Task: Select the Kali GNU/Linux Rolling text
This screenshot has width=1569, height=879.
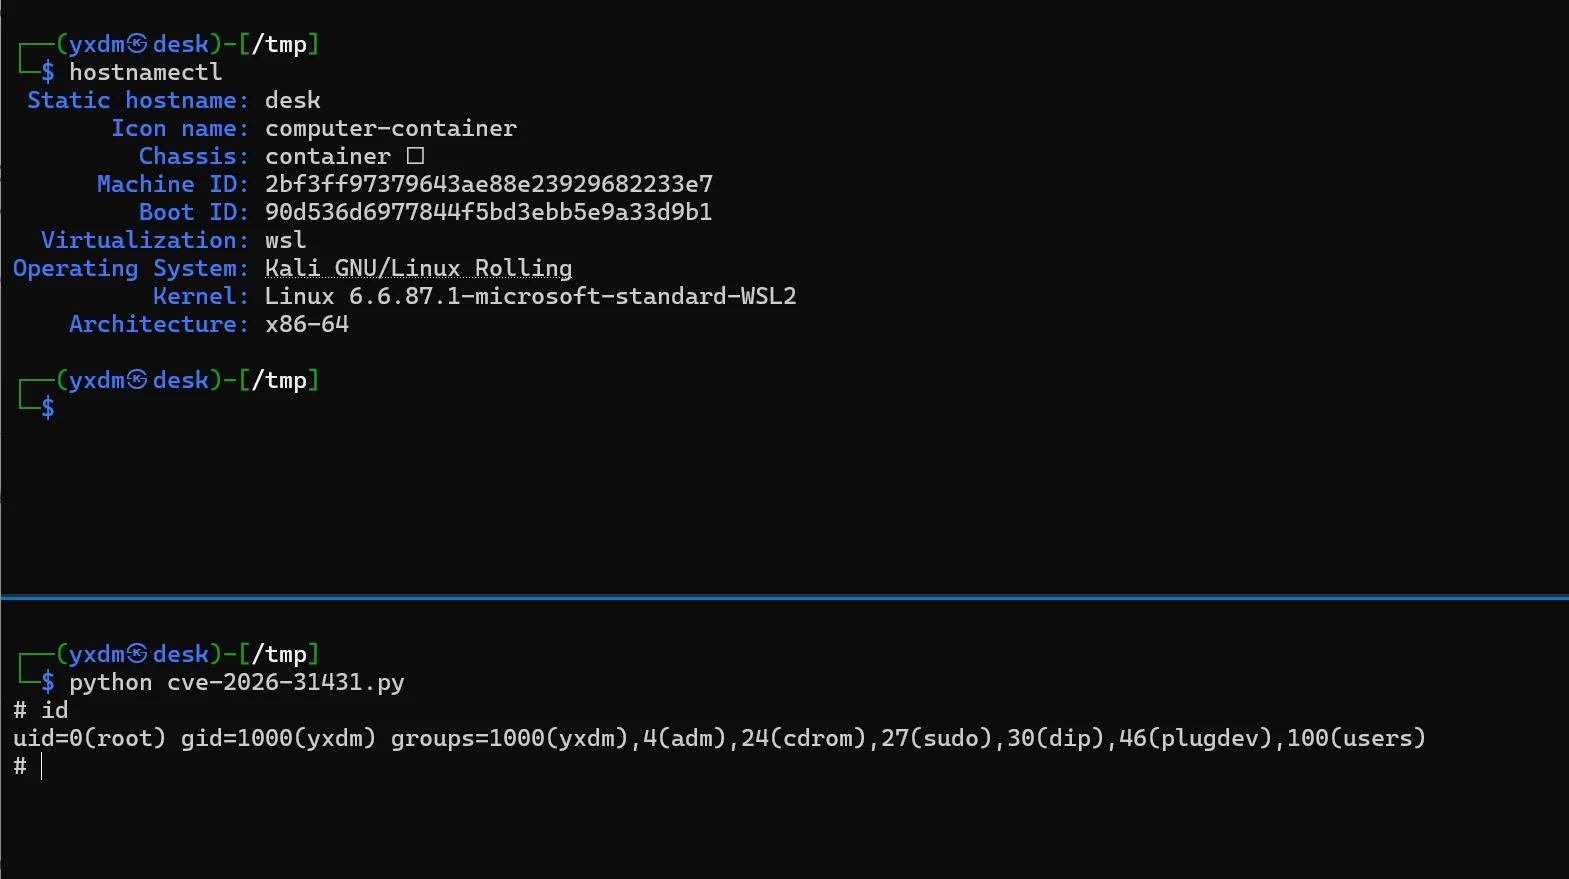Action: pos(419,268)
